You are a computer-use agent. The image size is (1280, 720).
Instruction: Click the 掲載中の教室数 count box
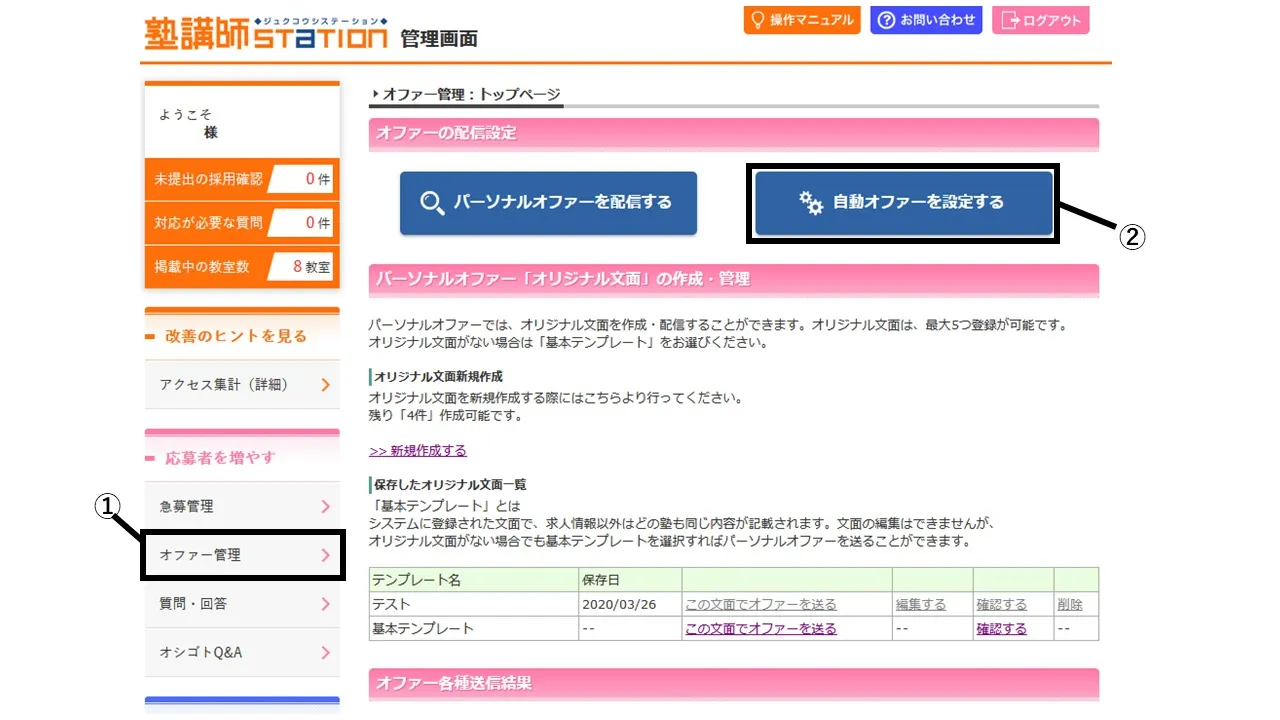point(301,267)
